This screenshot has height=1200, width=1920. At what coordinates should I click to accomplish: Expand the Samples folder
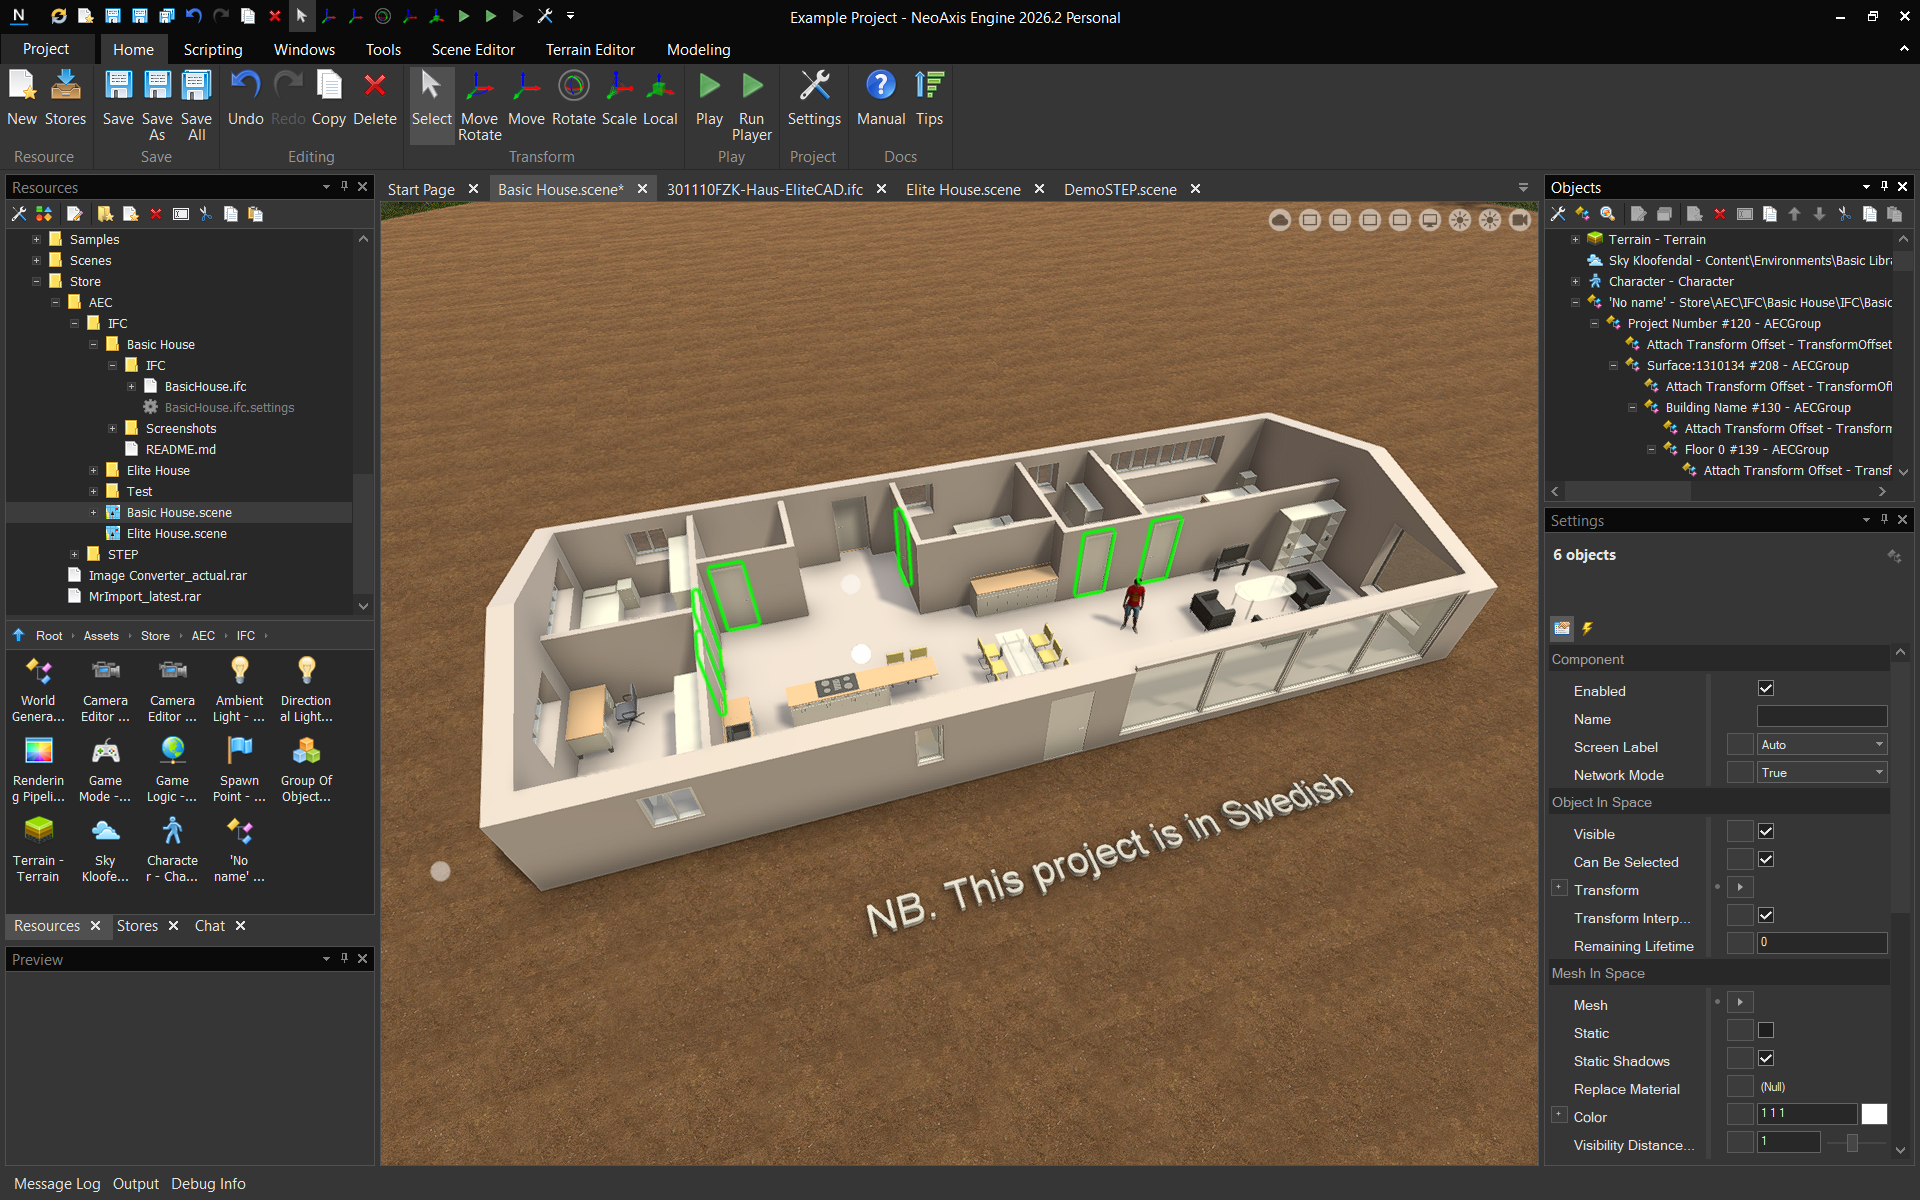[37, 239]
